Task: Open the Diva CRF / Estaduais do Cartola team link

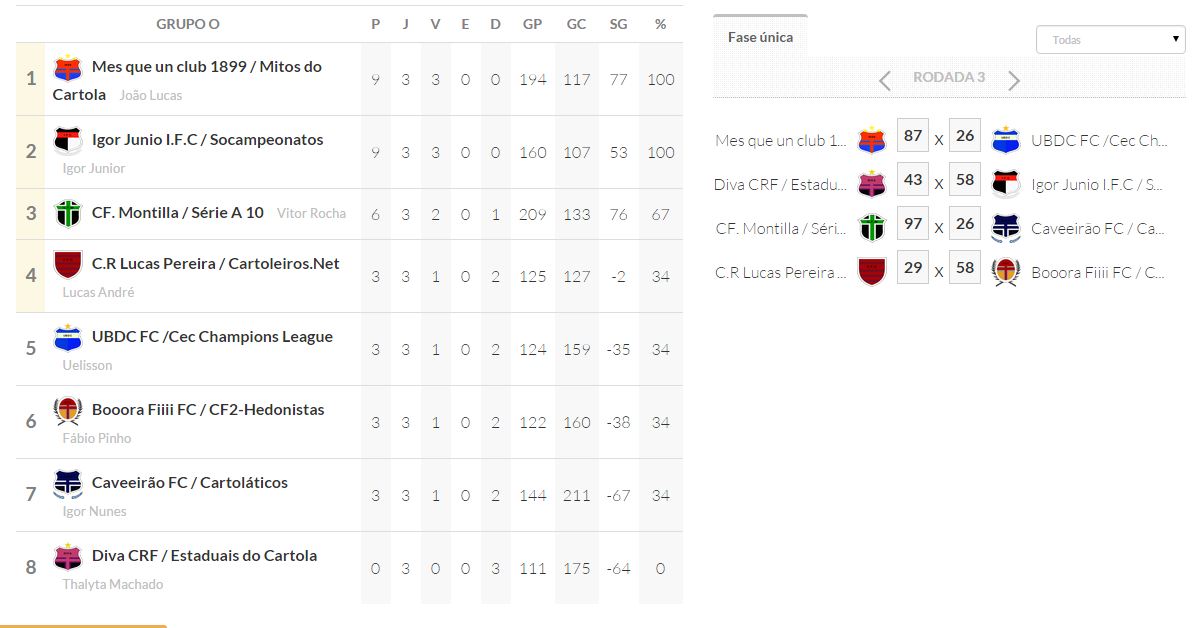Action: 204,556
